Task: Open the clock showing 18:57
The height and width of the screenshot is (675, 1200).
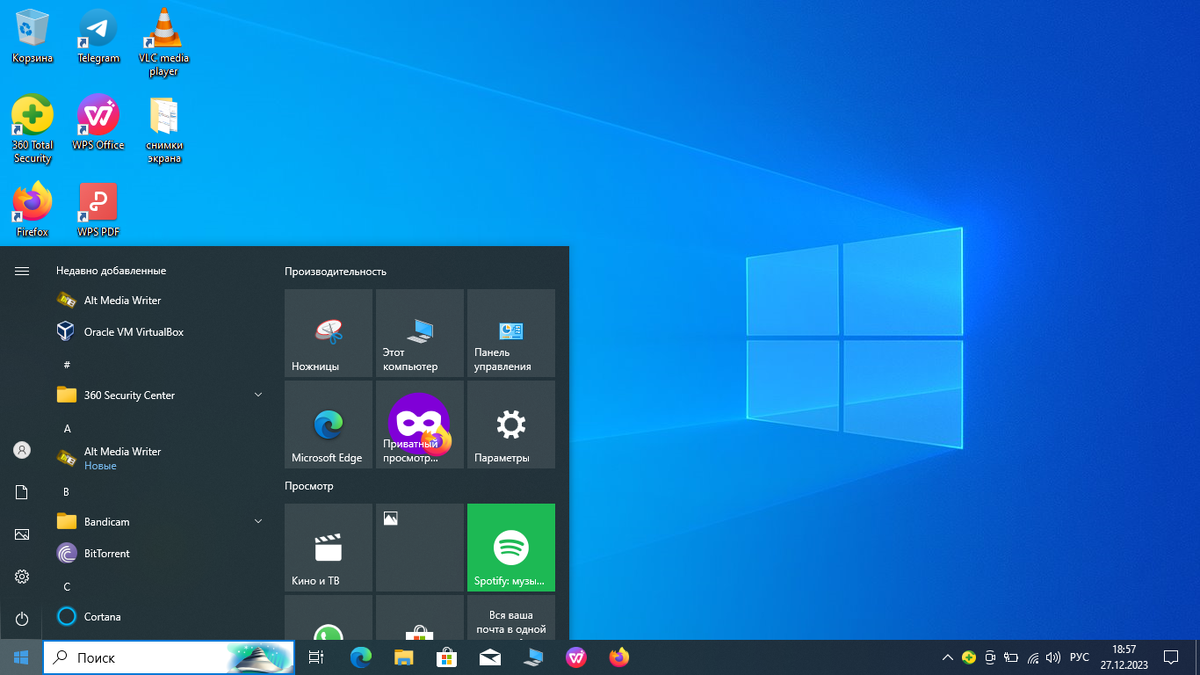Action: (1124, 657)
